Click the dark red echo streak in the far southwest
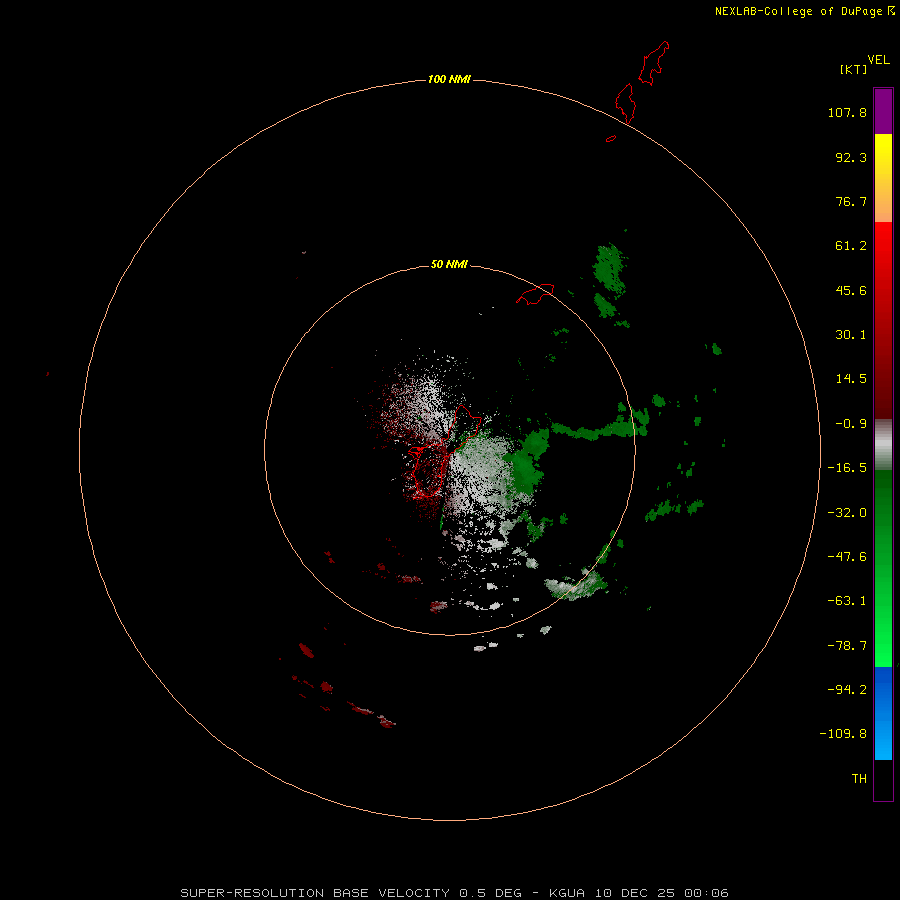The image size is (900, 900). click(371, 715)
